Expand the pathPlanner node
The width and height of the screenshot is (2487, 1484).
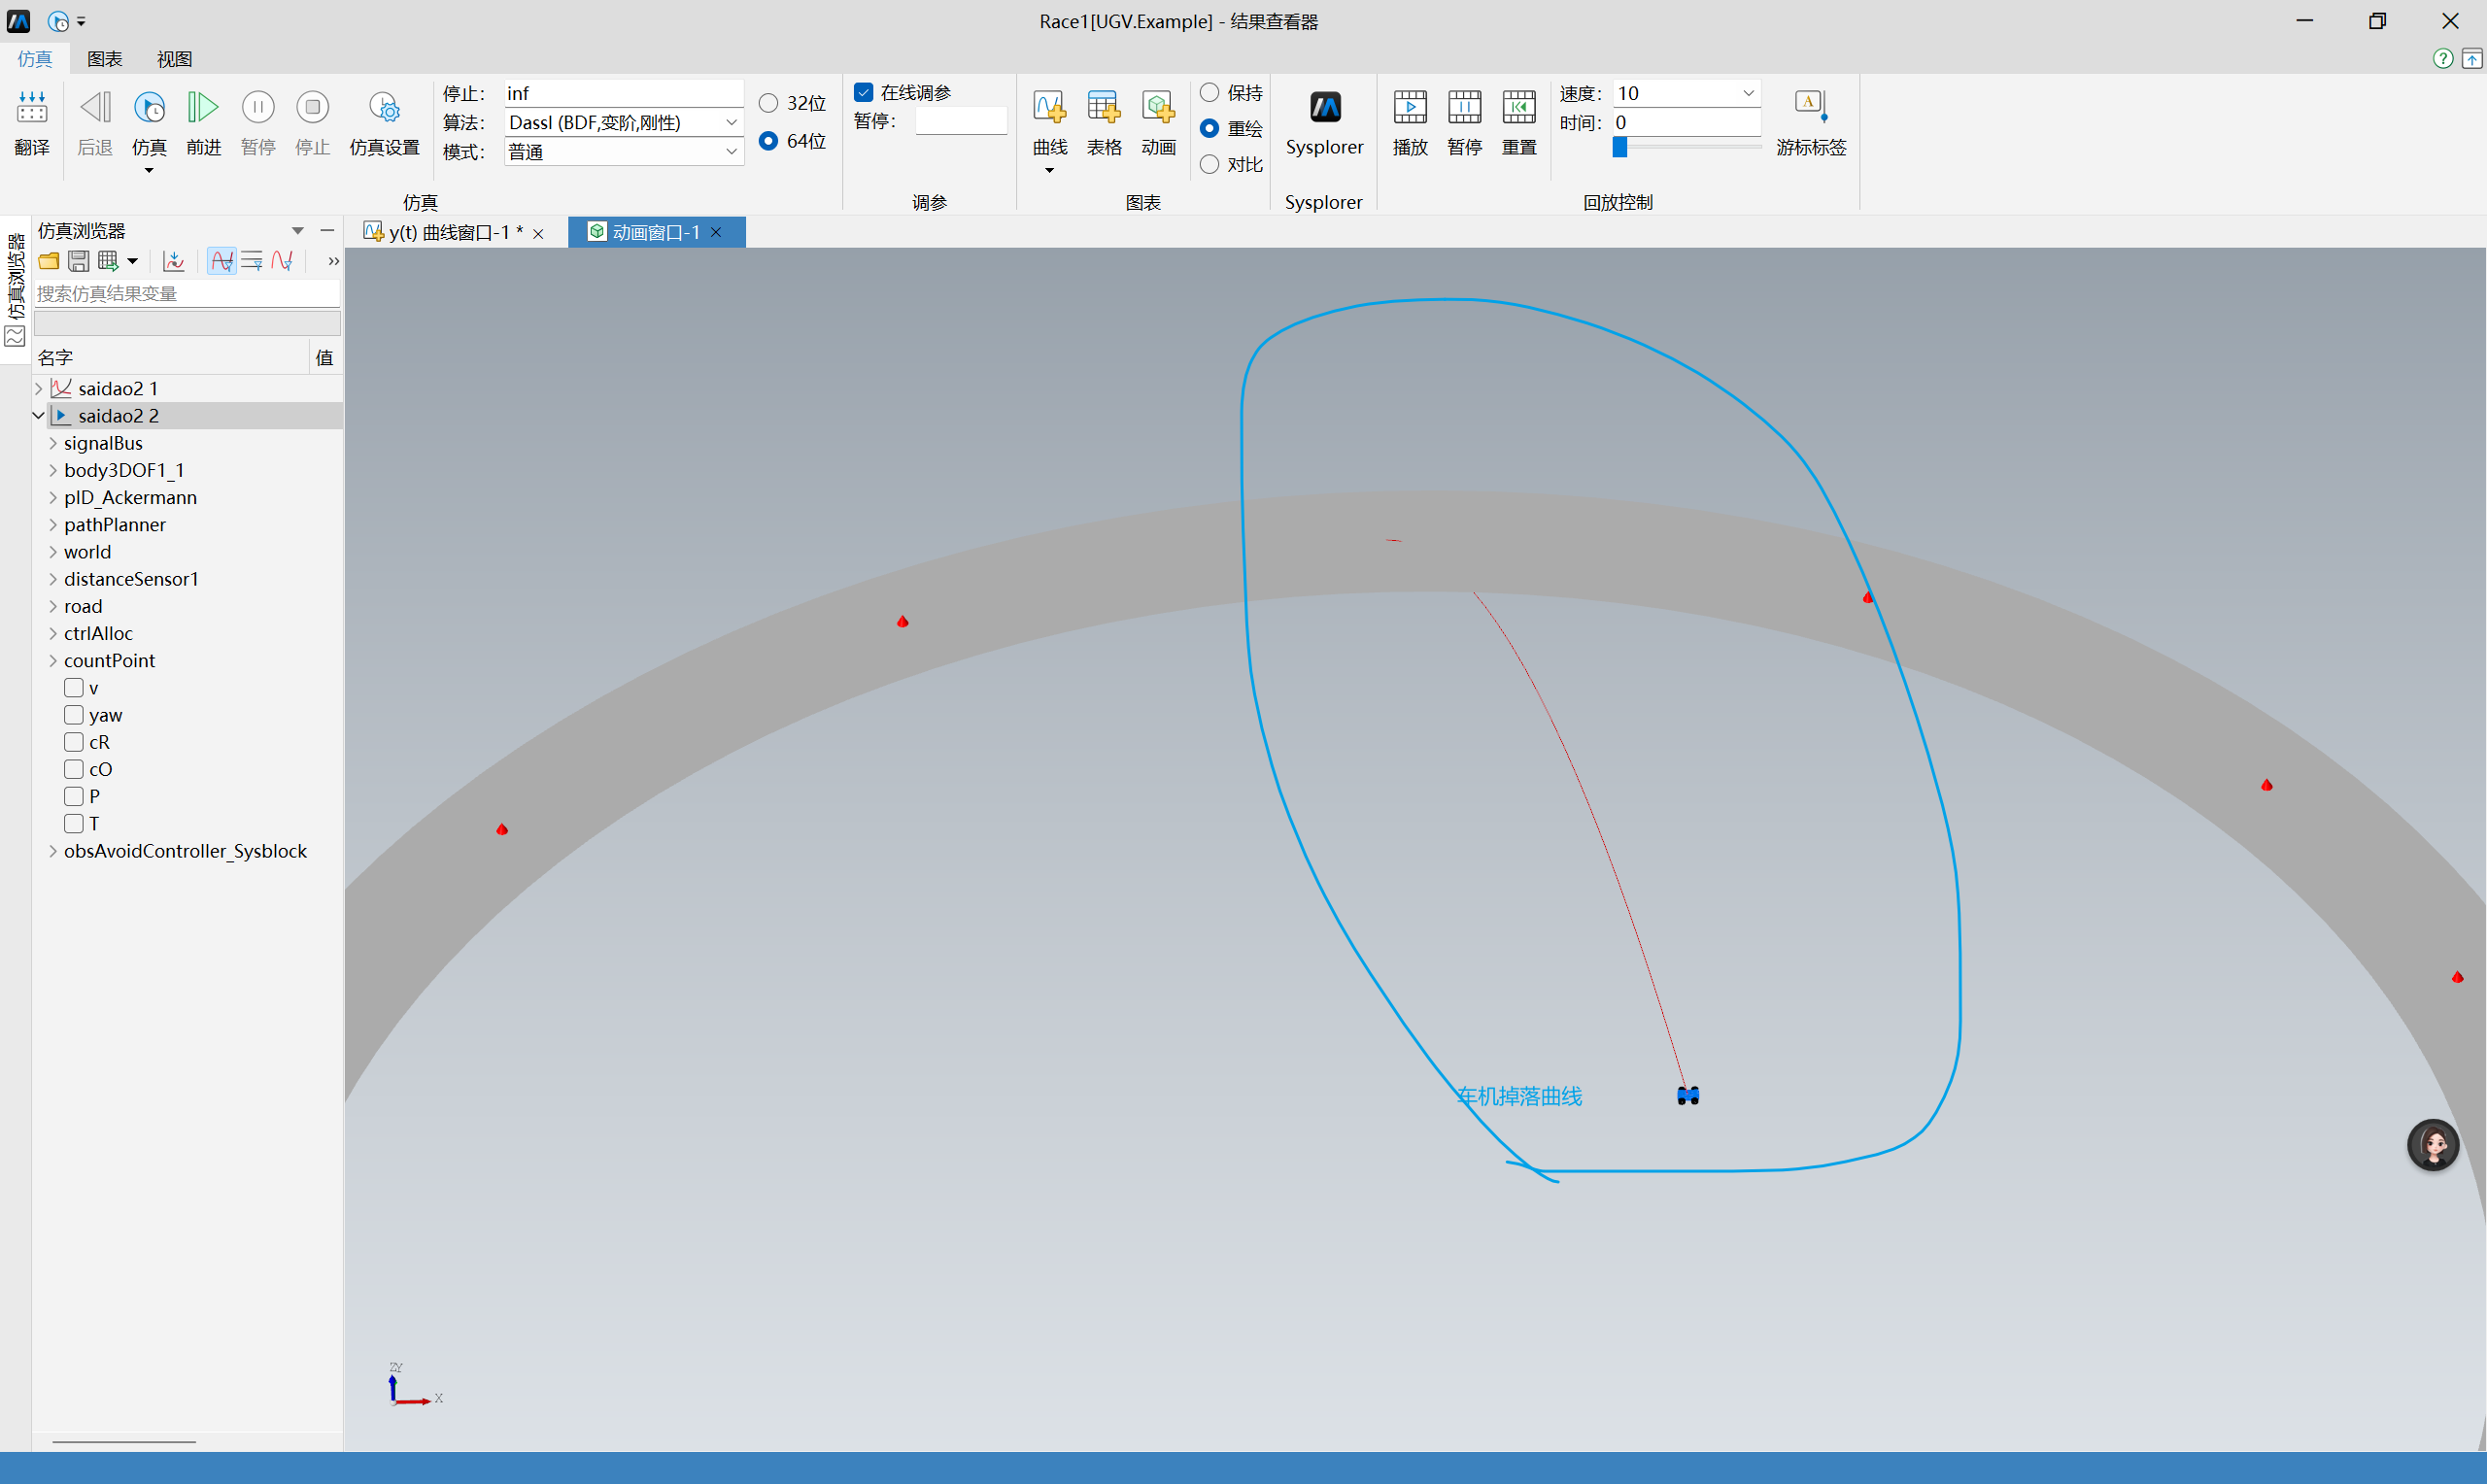[53, 524]
